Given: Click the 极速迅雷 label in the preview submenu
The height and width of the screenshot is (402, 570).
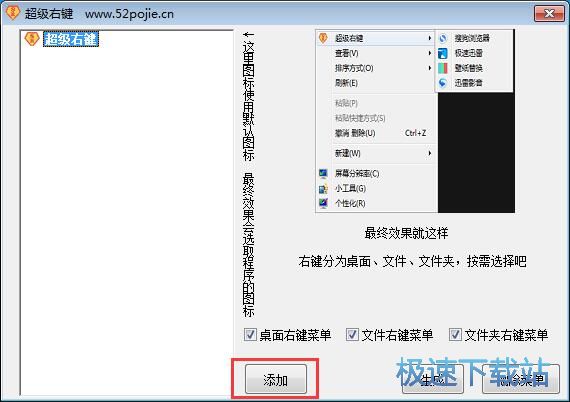Looking at the screenshot, I should click(x=469, y=53).
